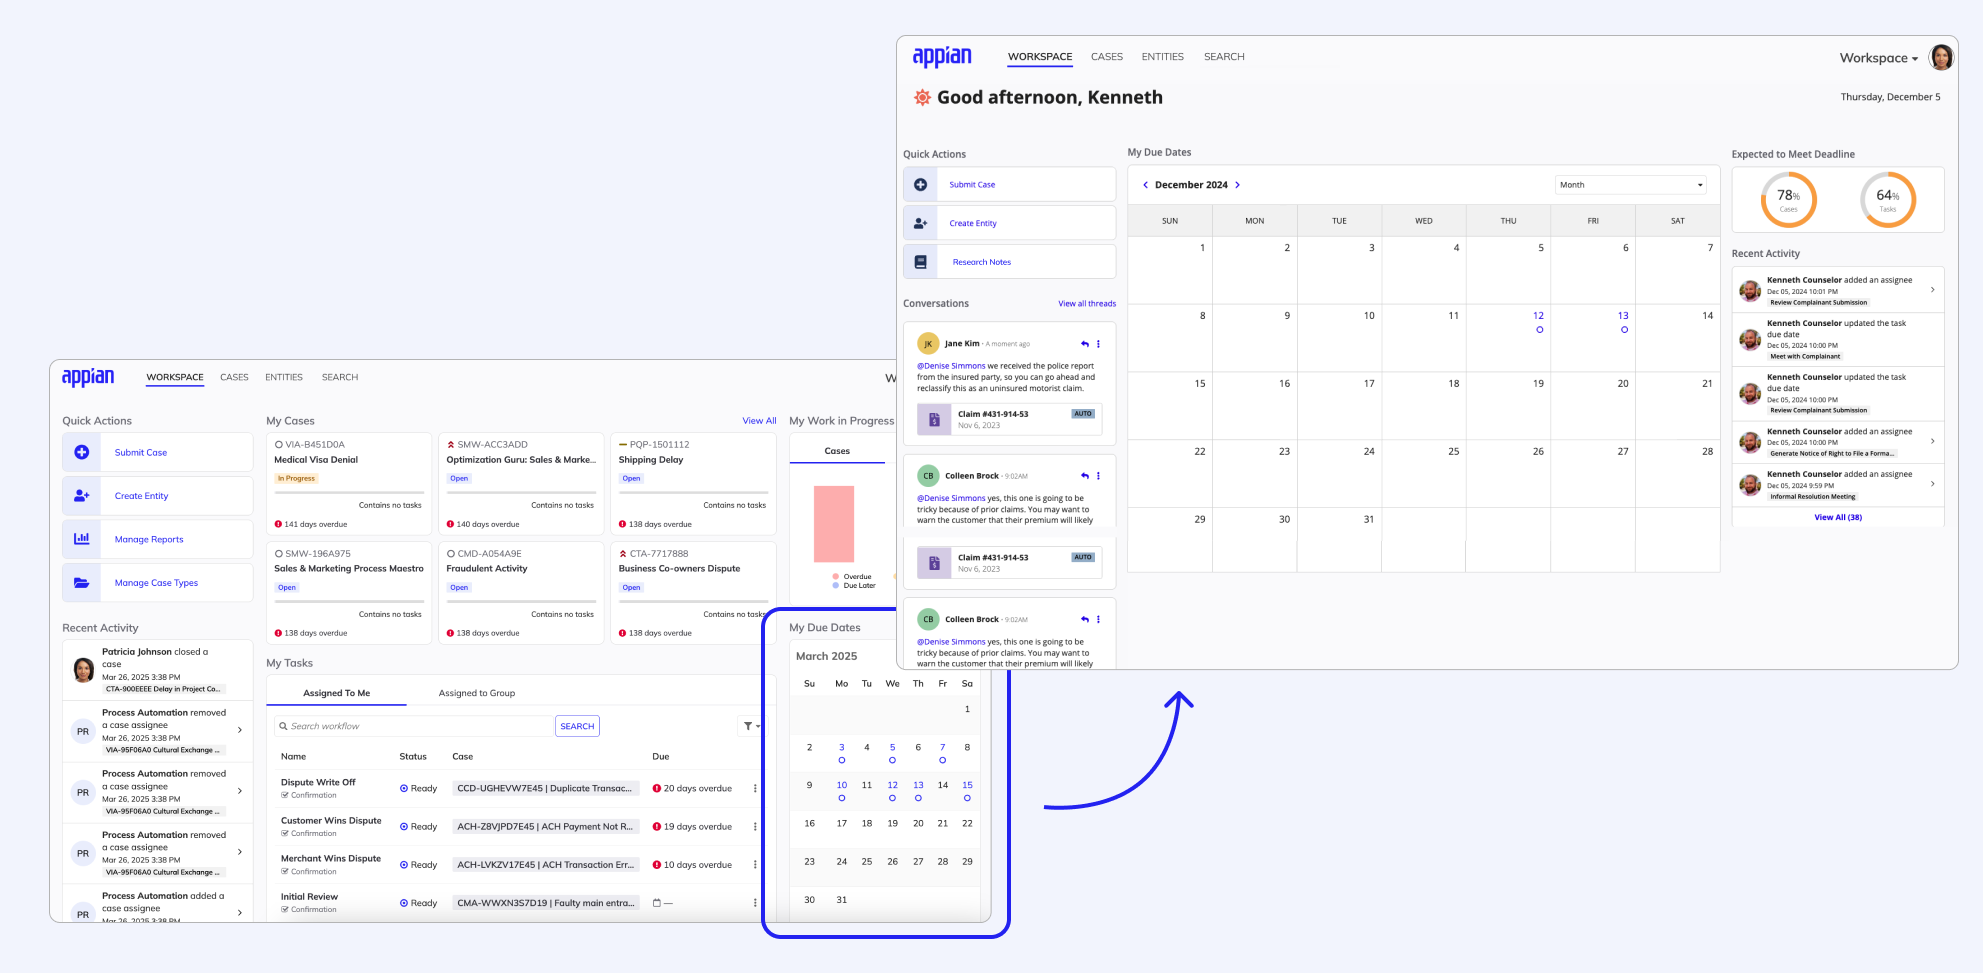Image resolution: width=1983 pixels, height=973 pixels.
Task: Expand the Informal Resolution Meeting activity entry
Action: [1932, 484]
